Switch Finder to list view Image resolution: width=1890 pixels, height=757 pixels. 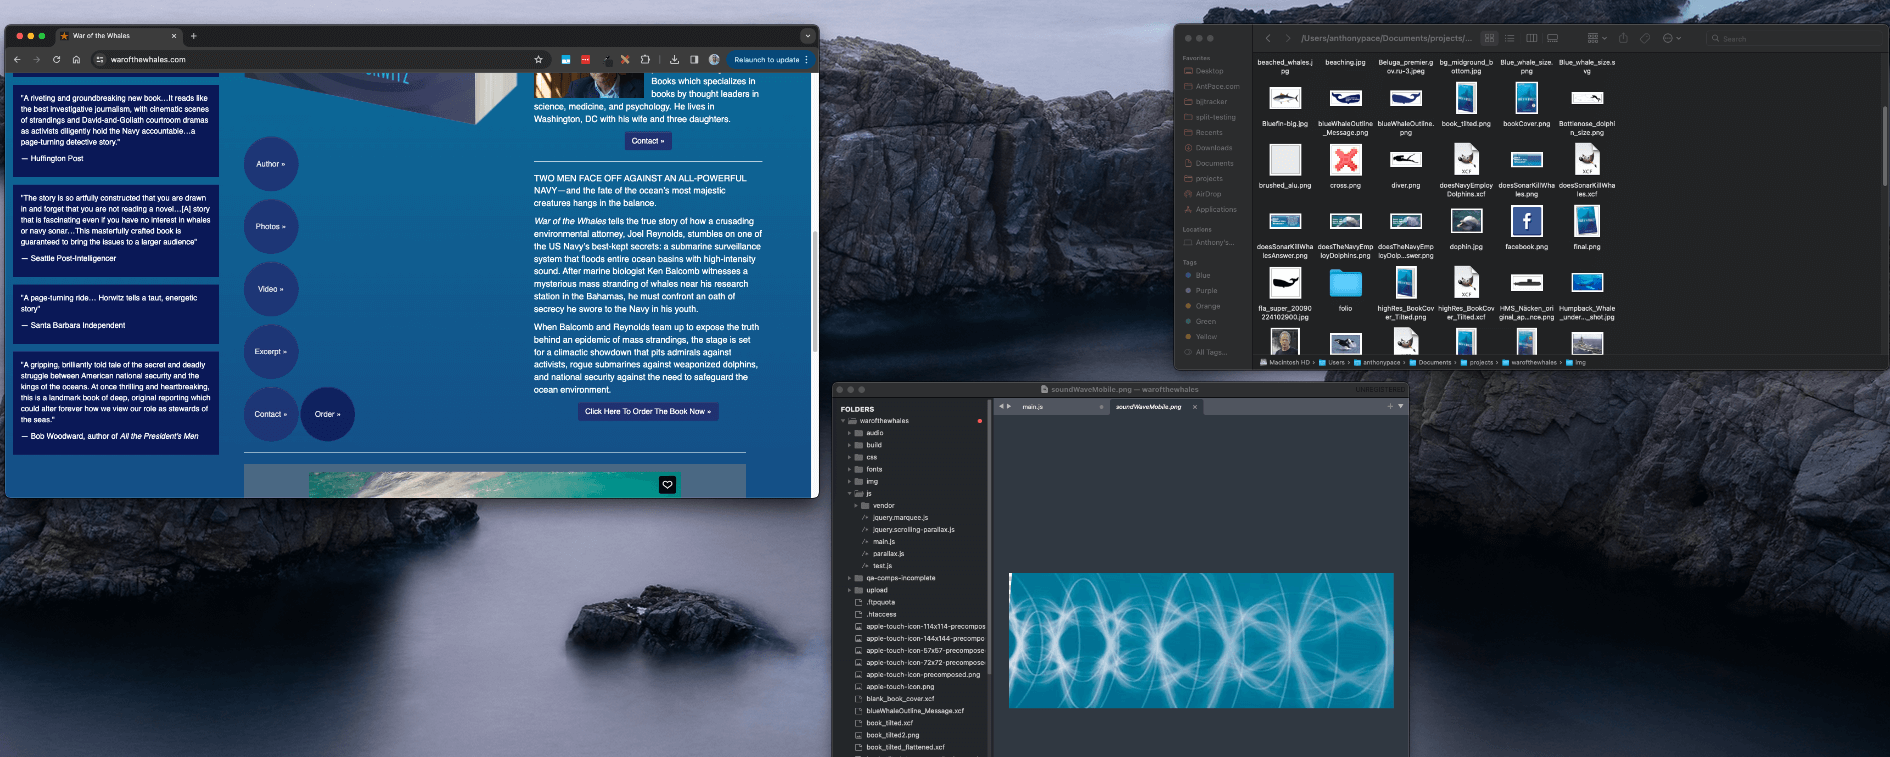click(1510, 38)
